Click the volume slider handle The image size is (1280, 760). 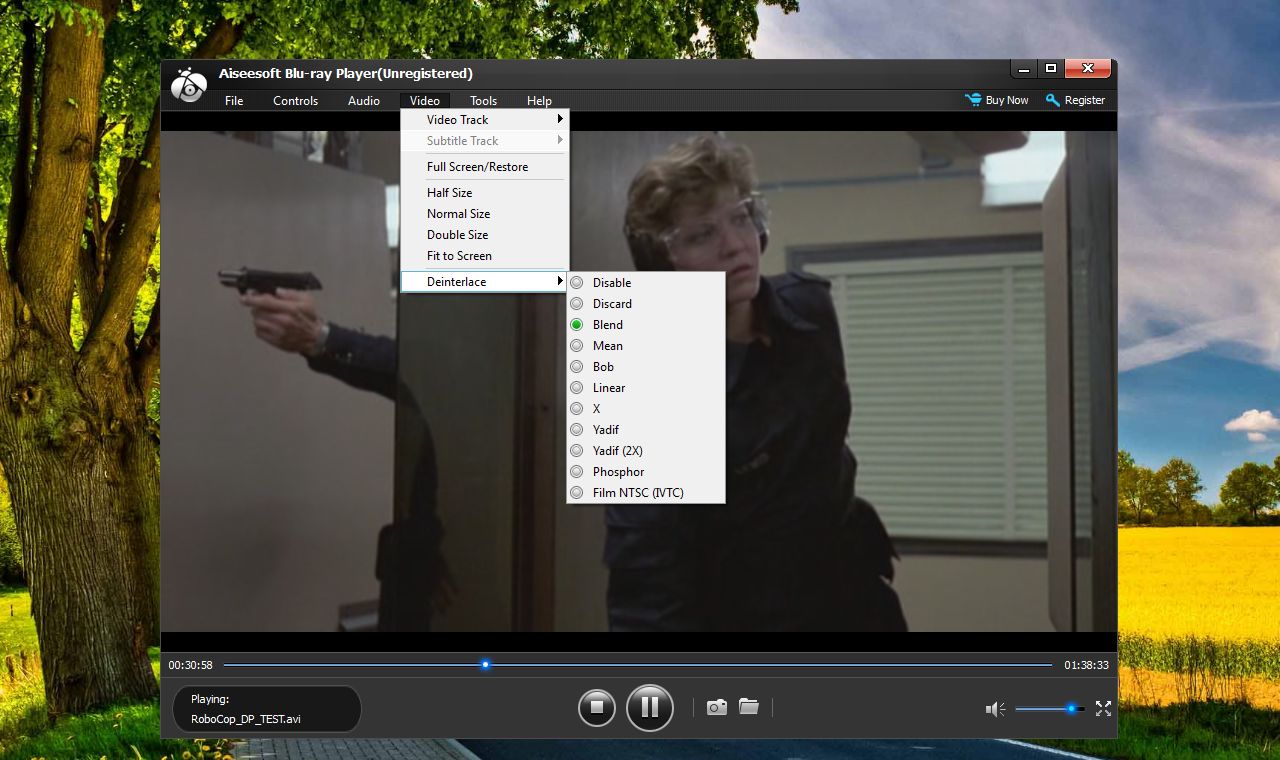pyautogui.click(x=1071, y=709)
